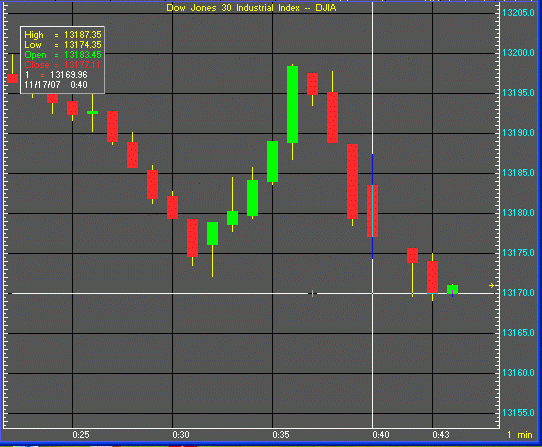Image resolution: width=542 pixels, height=447 pixels.
Task: Click the small tick marker on white horizontal line
Action: [x=312, y=294]
